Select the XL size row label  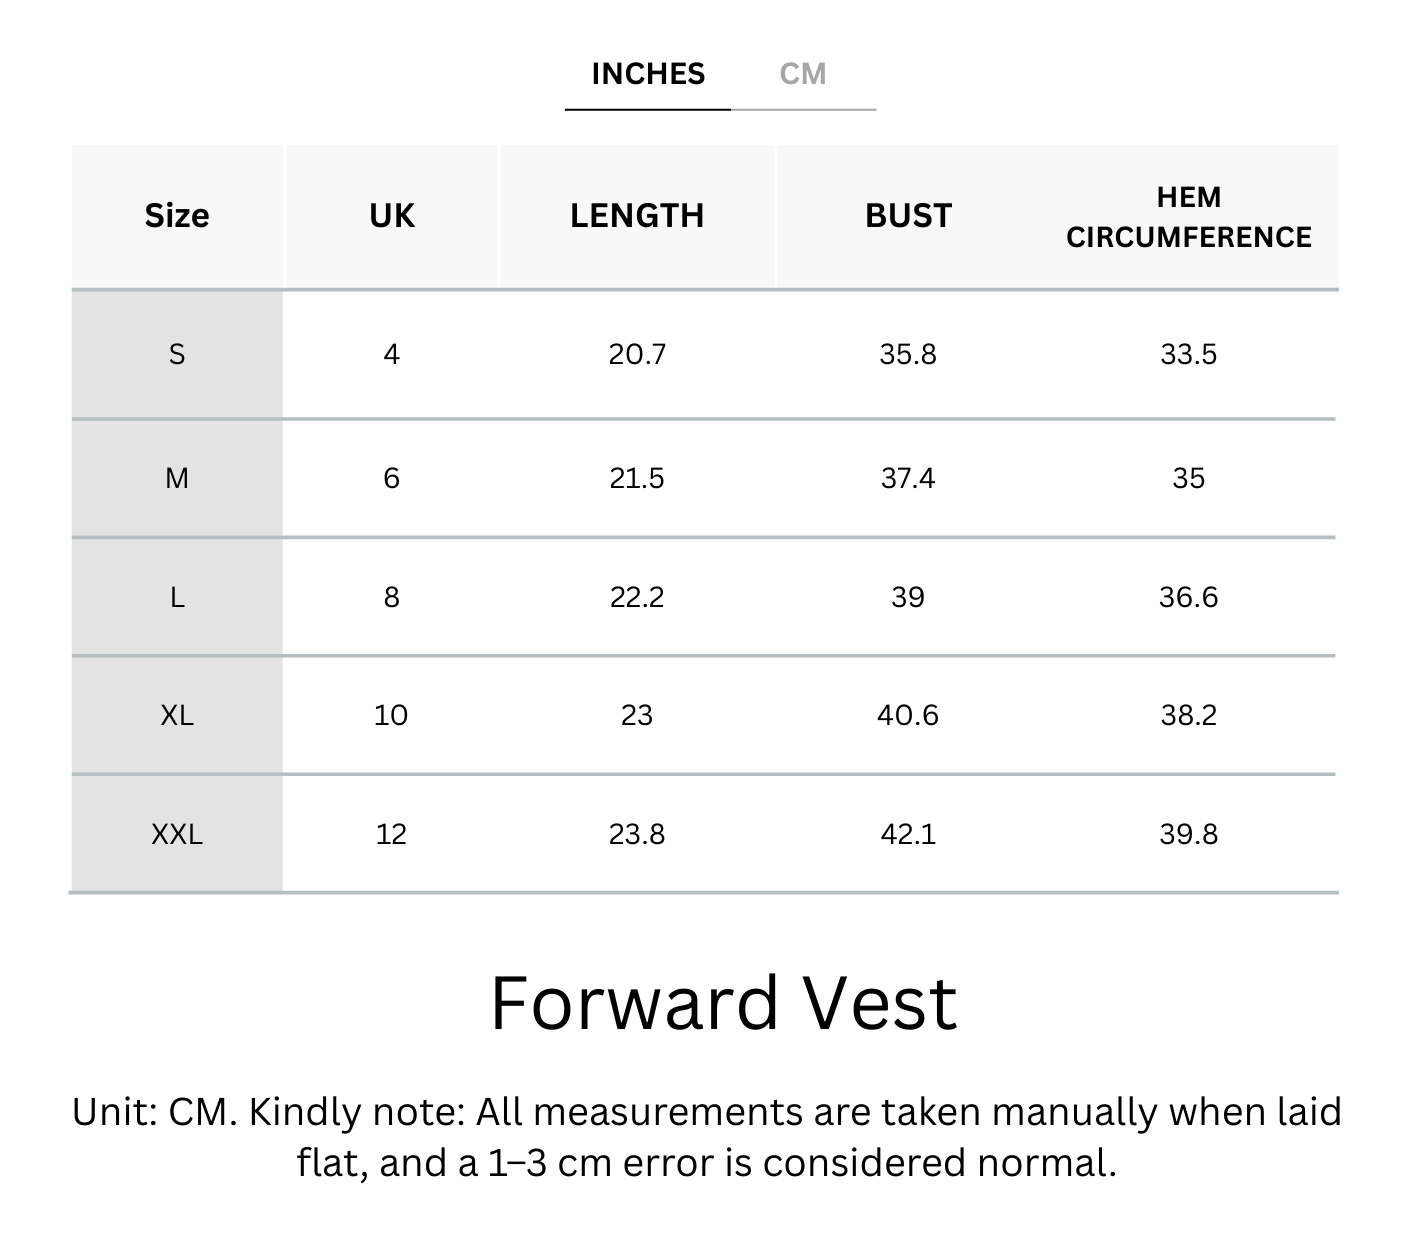tap(177, 715)
